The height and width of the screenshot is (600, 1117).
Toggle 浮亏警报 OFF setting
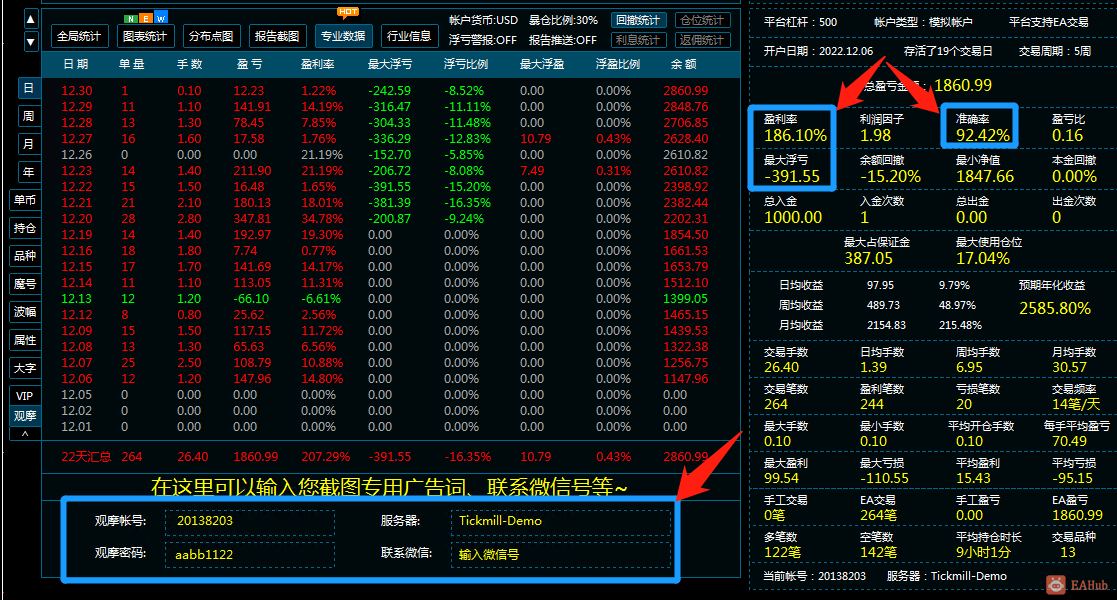pyautogui.click(x=482, y=40)
